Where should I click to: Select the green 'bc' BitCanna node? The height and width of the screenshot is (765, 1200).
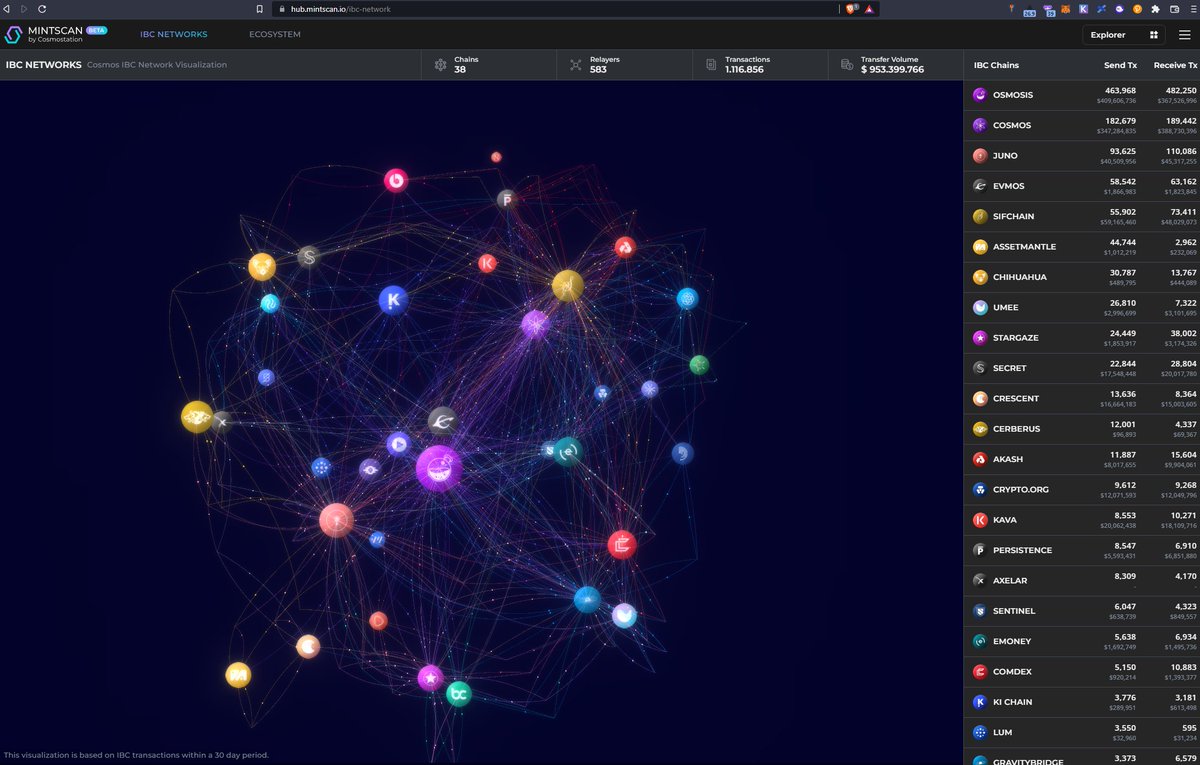(459, 694)
